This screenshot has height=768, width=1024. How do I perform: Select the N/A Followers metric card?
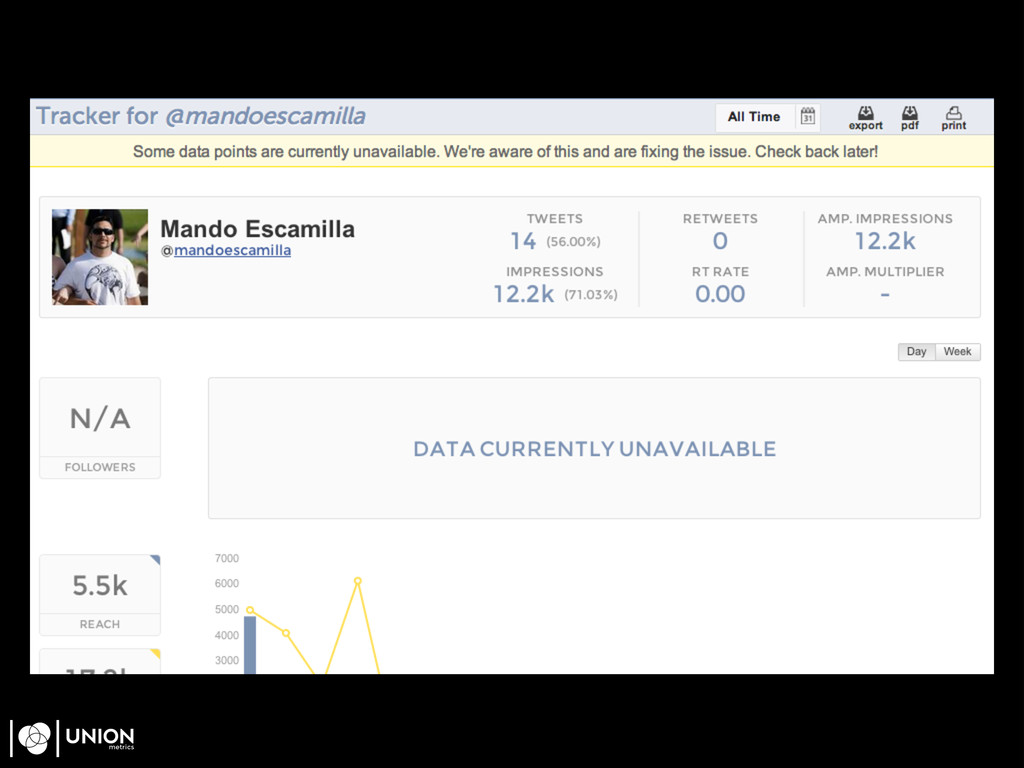[x=100, y=427]
